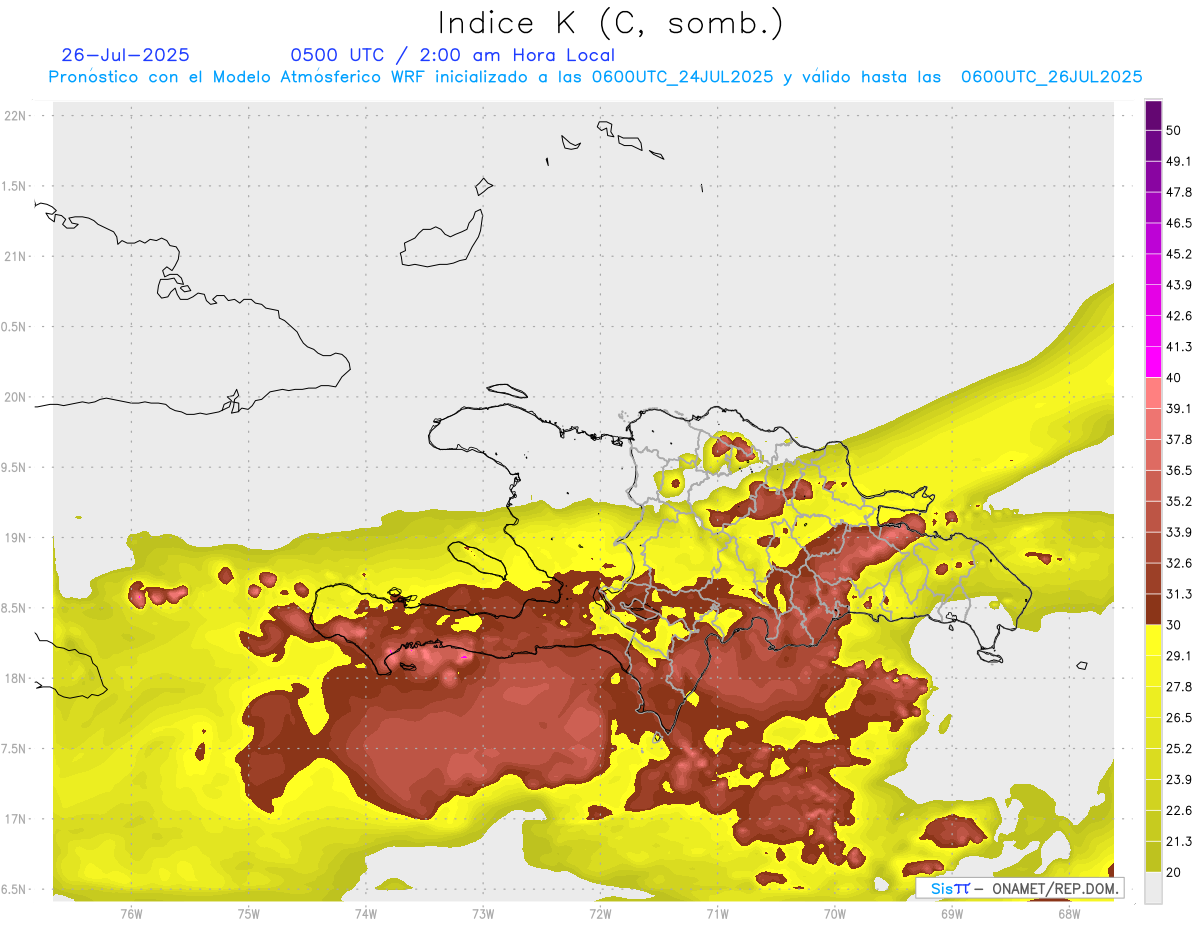Click the "43.9" color bar value

[1179, 285]
